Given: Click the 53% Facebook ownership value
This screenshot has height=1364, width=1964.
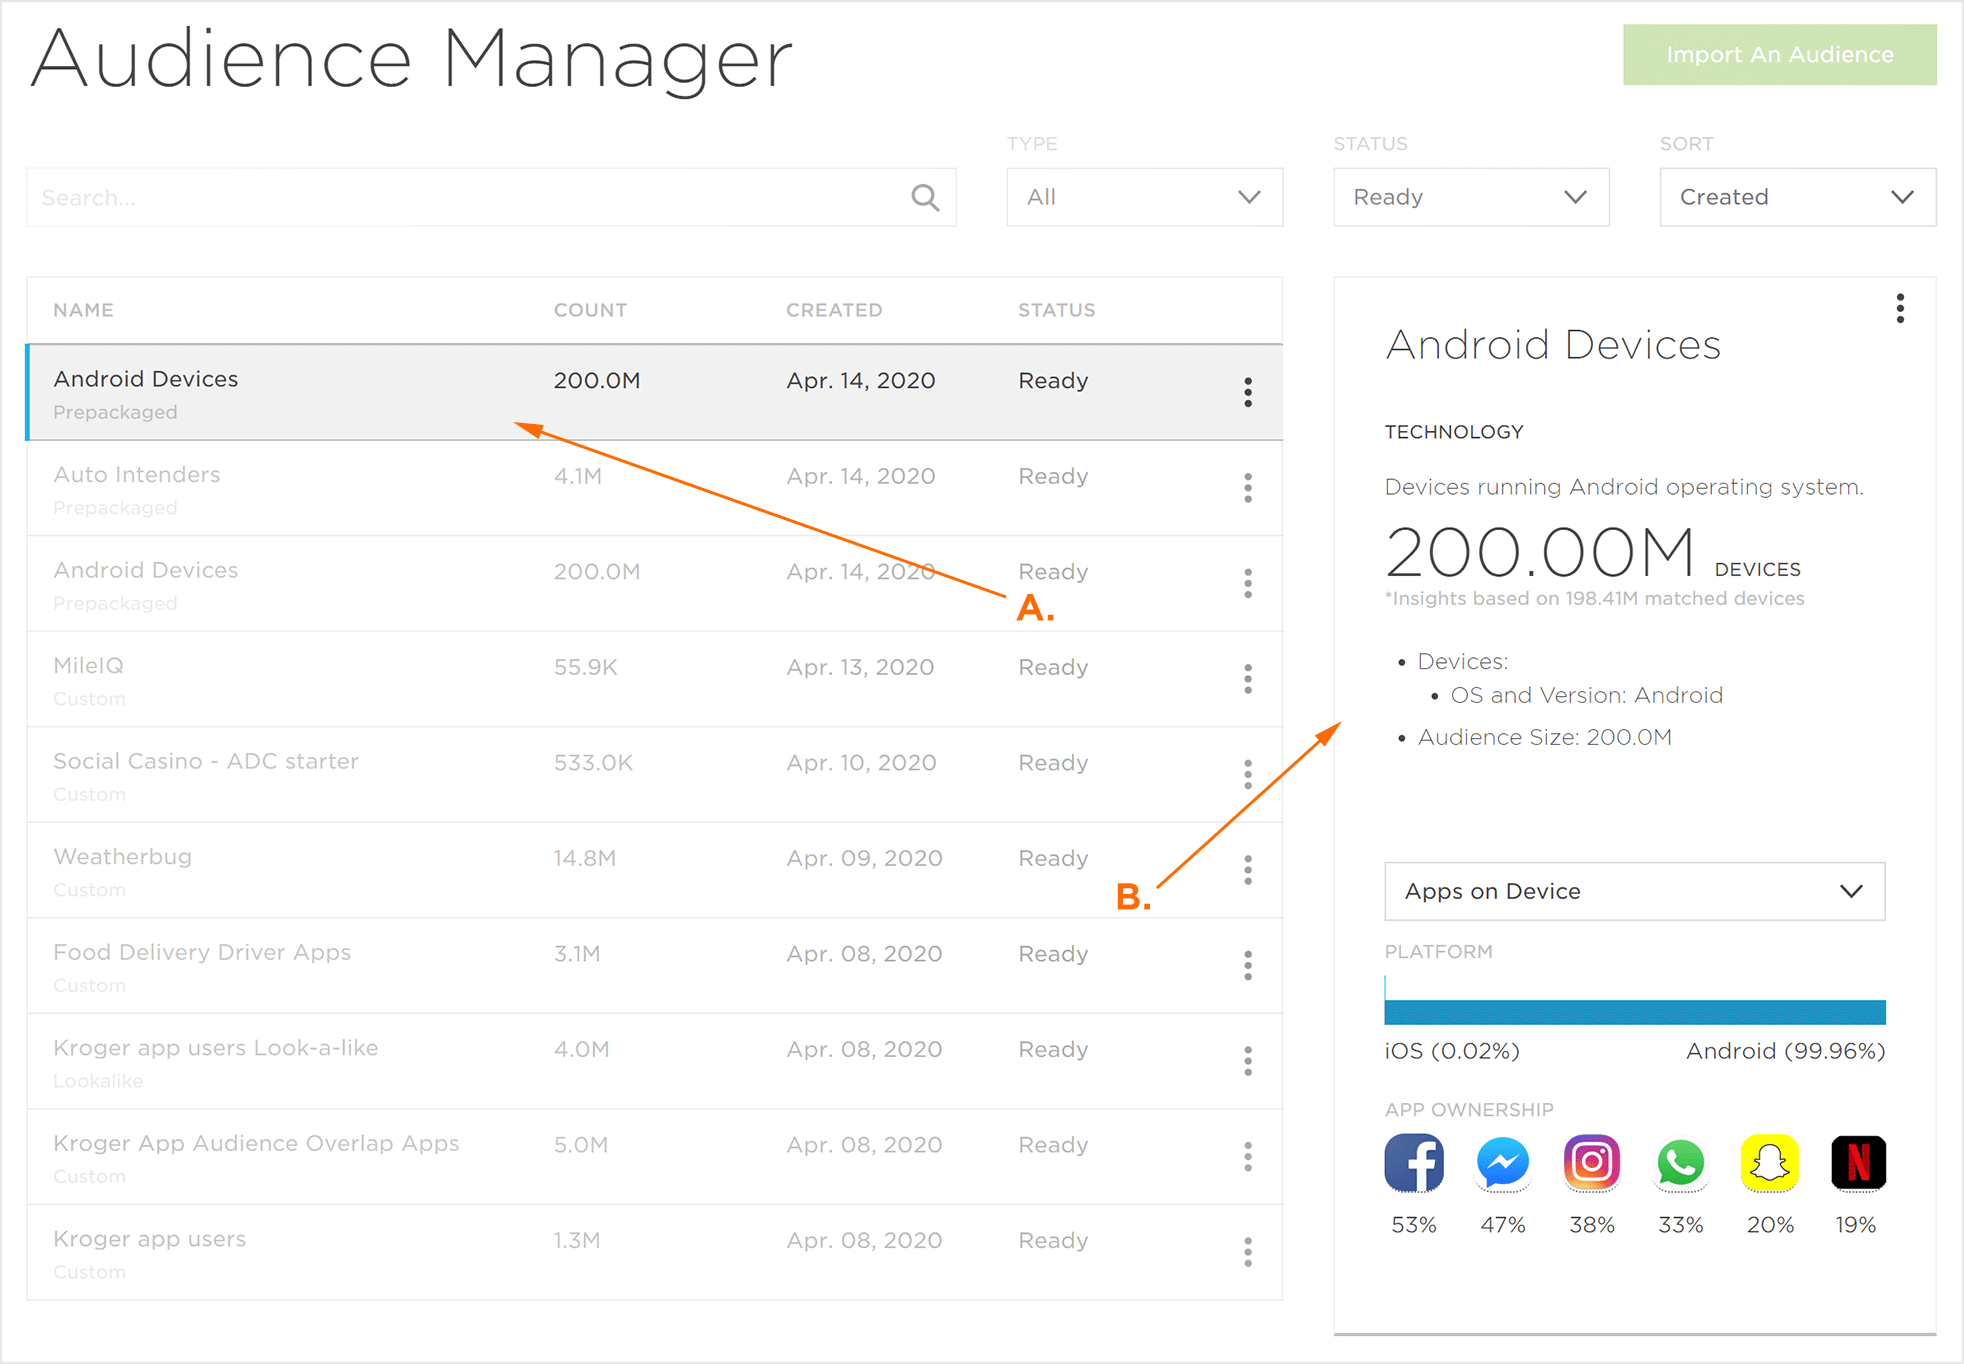Looking at the screenshot, I should click(1414, 1225).
